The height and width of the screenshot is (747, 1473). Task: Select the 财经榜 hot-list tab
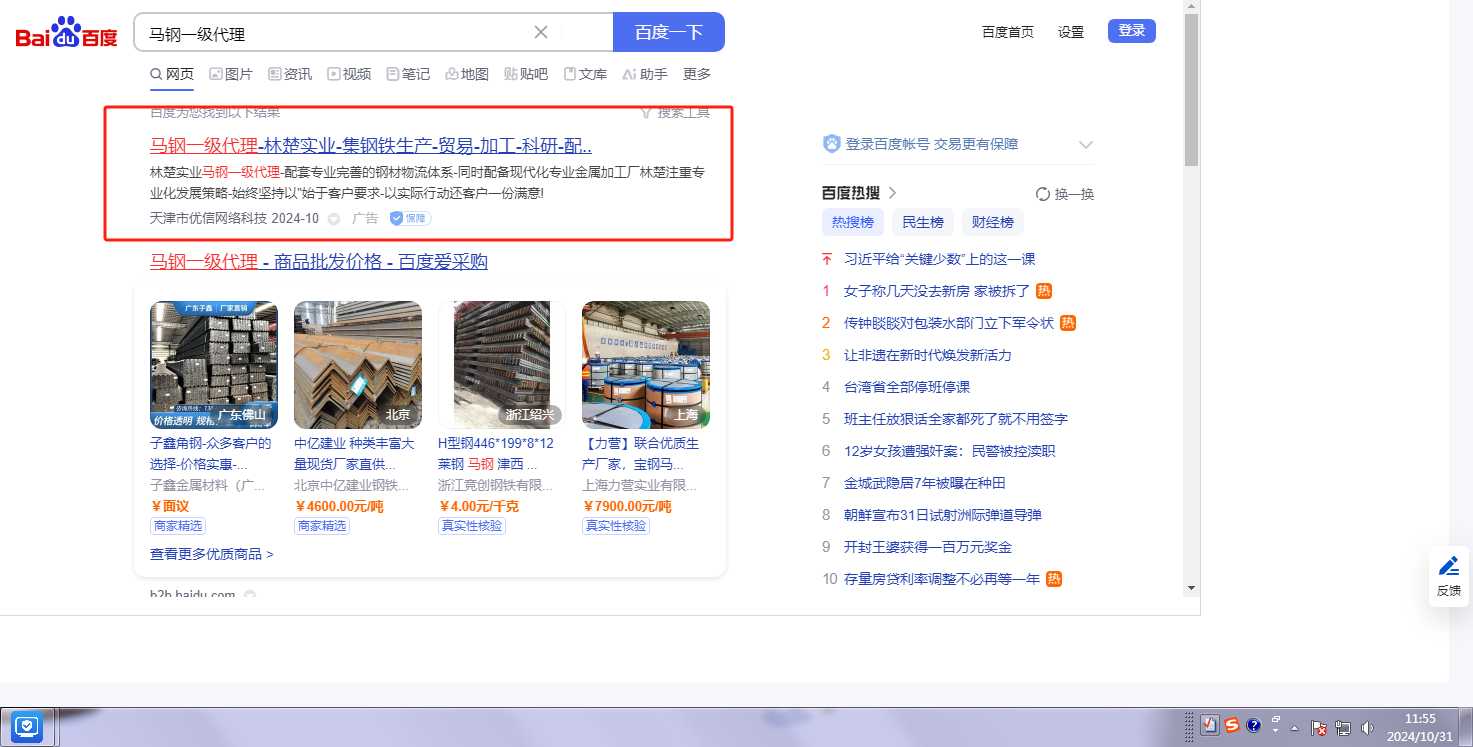(x=992, y=222)
